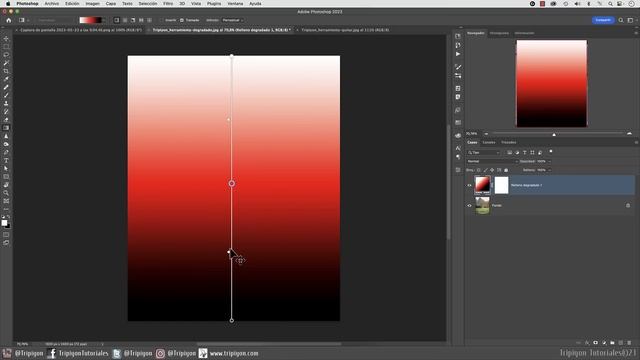This screenshot has height=360, width=640.
Task: Open the Layers panel flyout menu
Action: (x=636, y=142)
